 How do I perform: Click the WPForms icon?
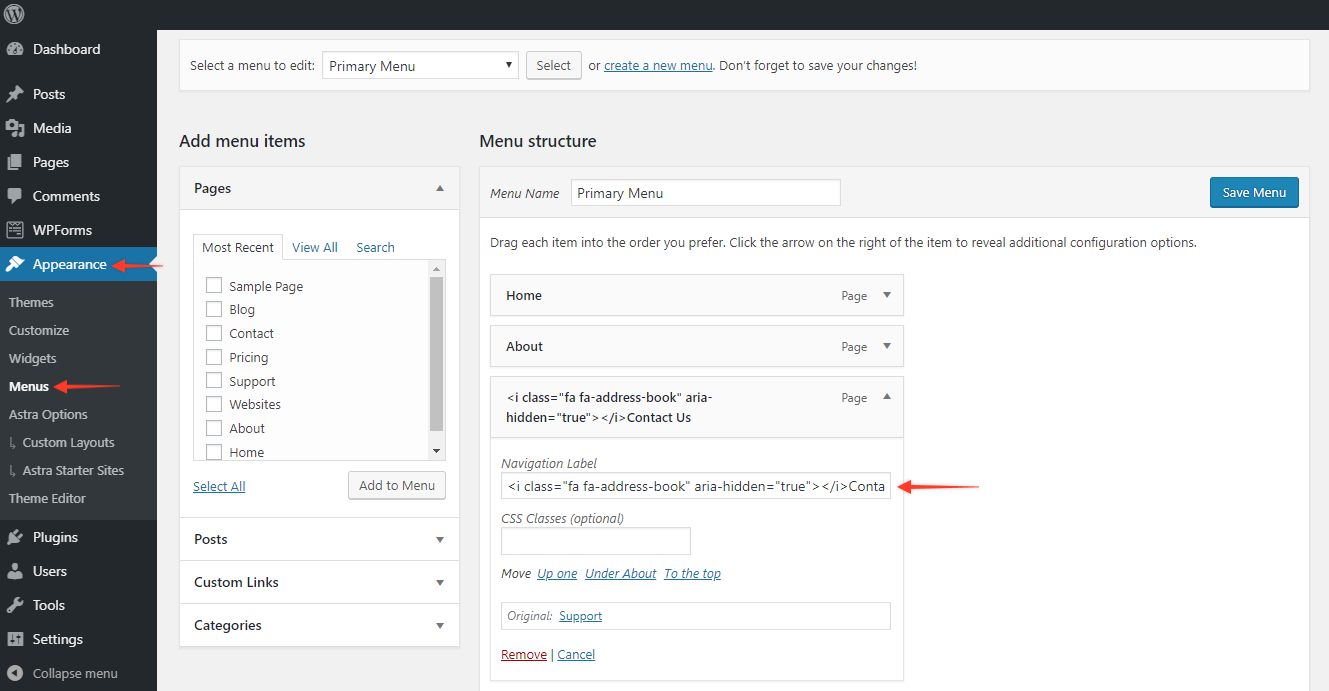[15, 230]
